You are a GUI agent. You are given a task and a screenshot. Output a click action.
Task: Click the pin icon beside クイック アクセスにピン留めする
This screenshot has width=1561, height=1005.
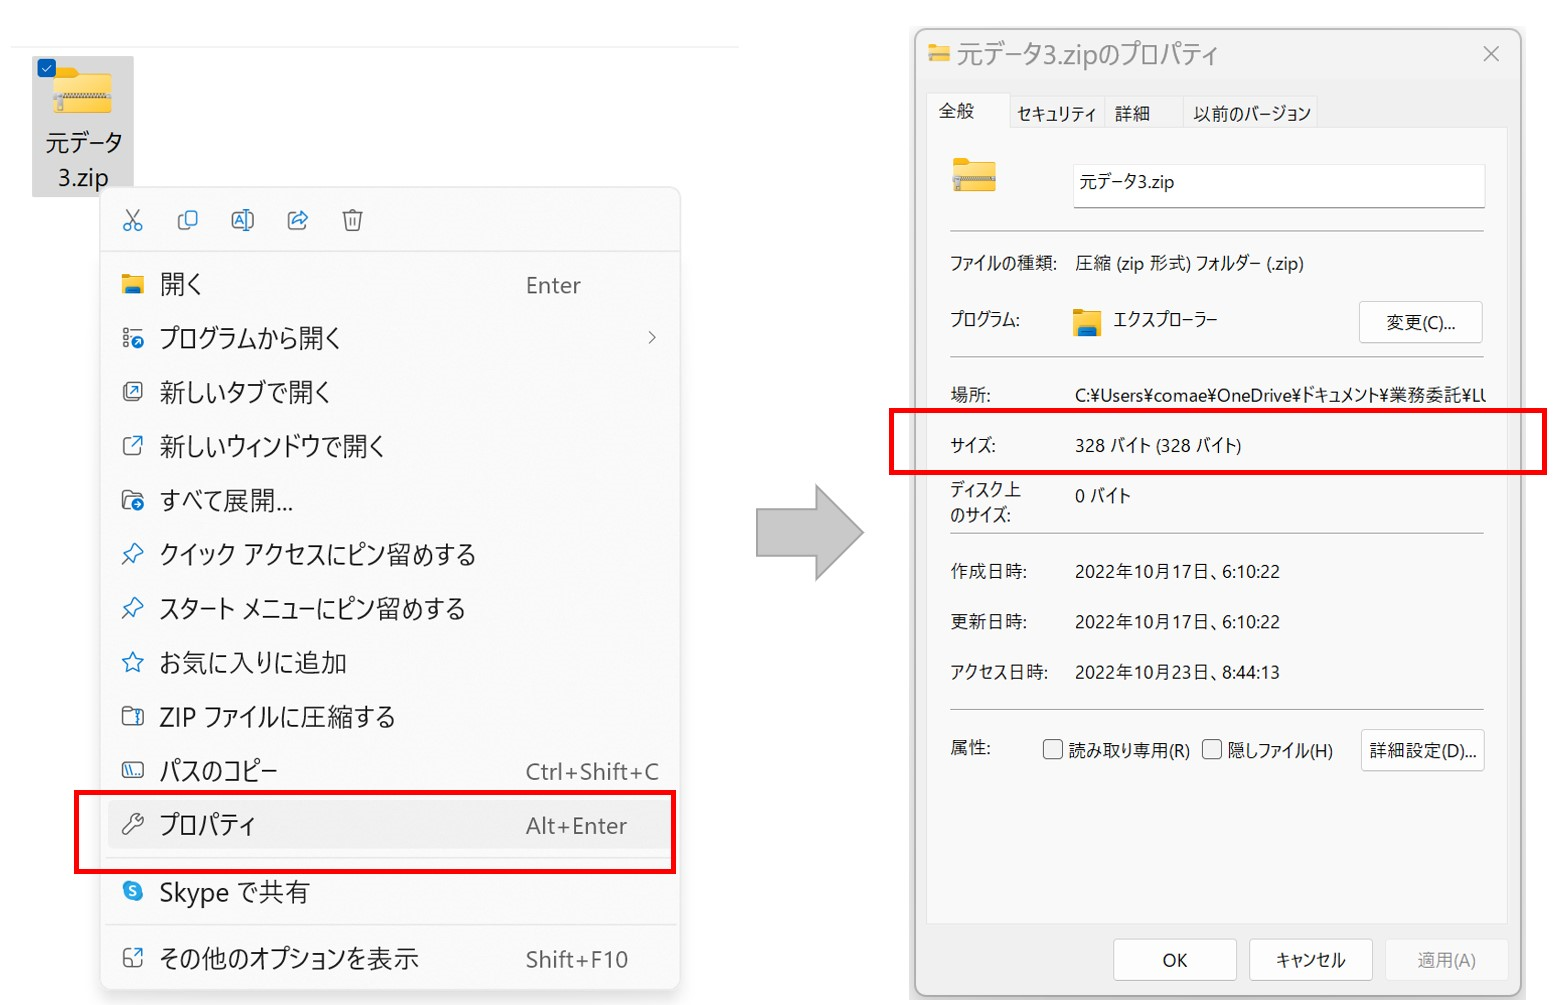tap(132, 553)
